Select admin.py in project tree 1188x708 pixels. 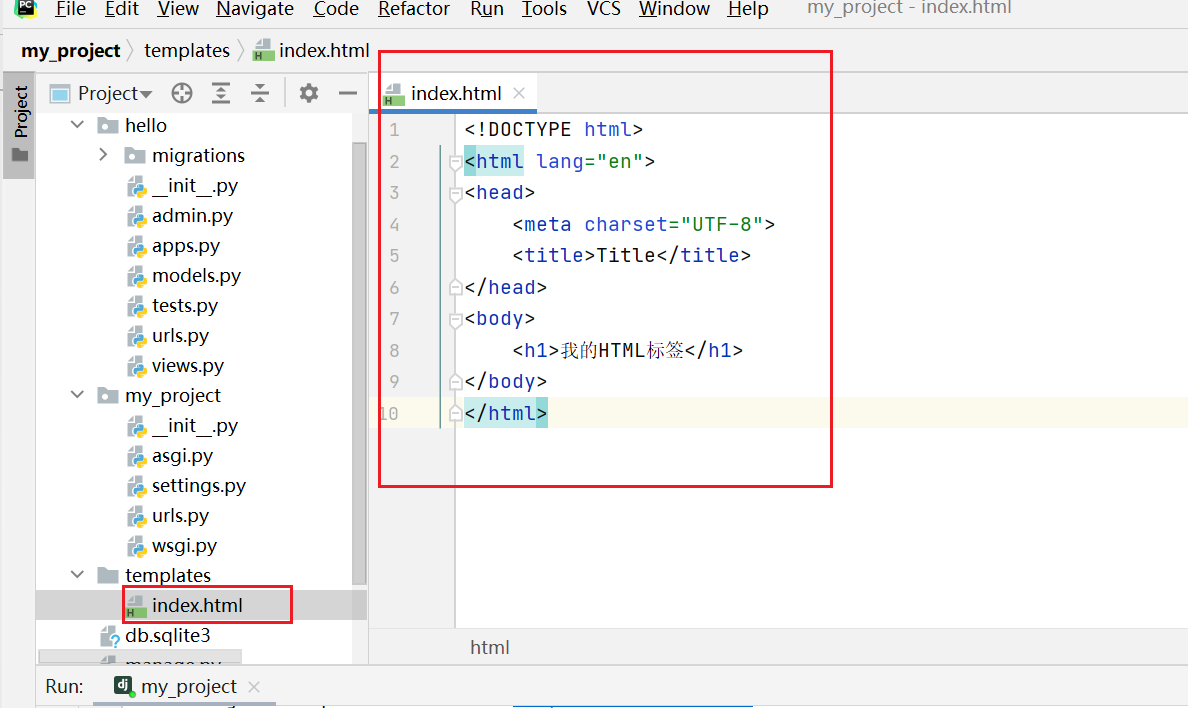(x=192, y=215)
